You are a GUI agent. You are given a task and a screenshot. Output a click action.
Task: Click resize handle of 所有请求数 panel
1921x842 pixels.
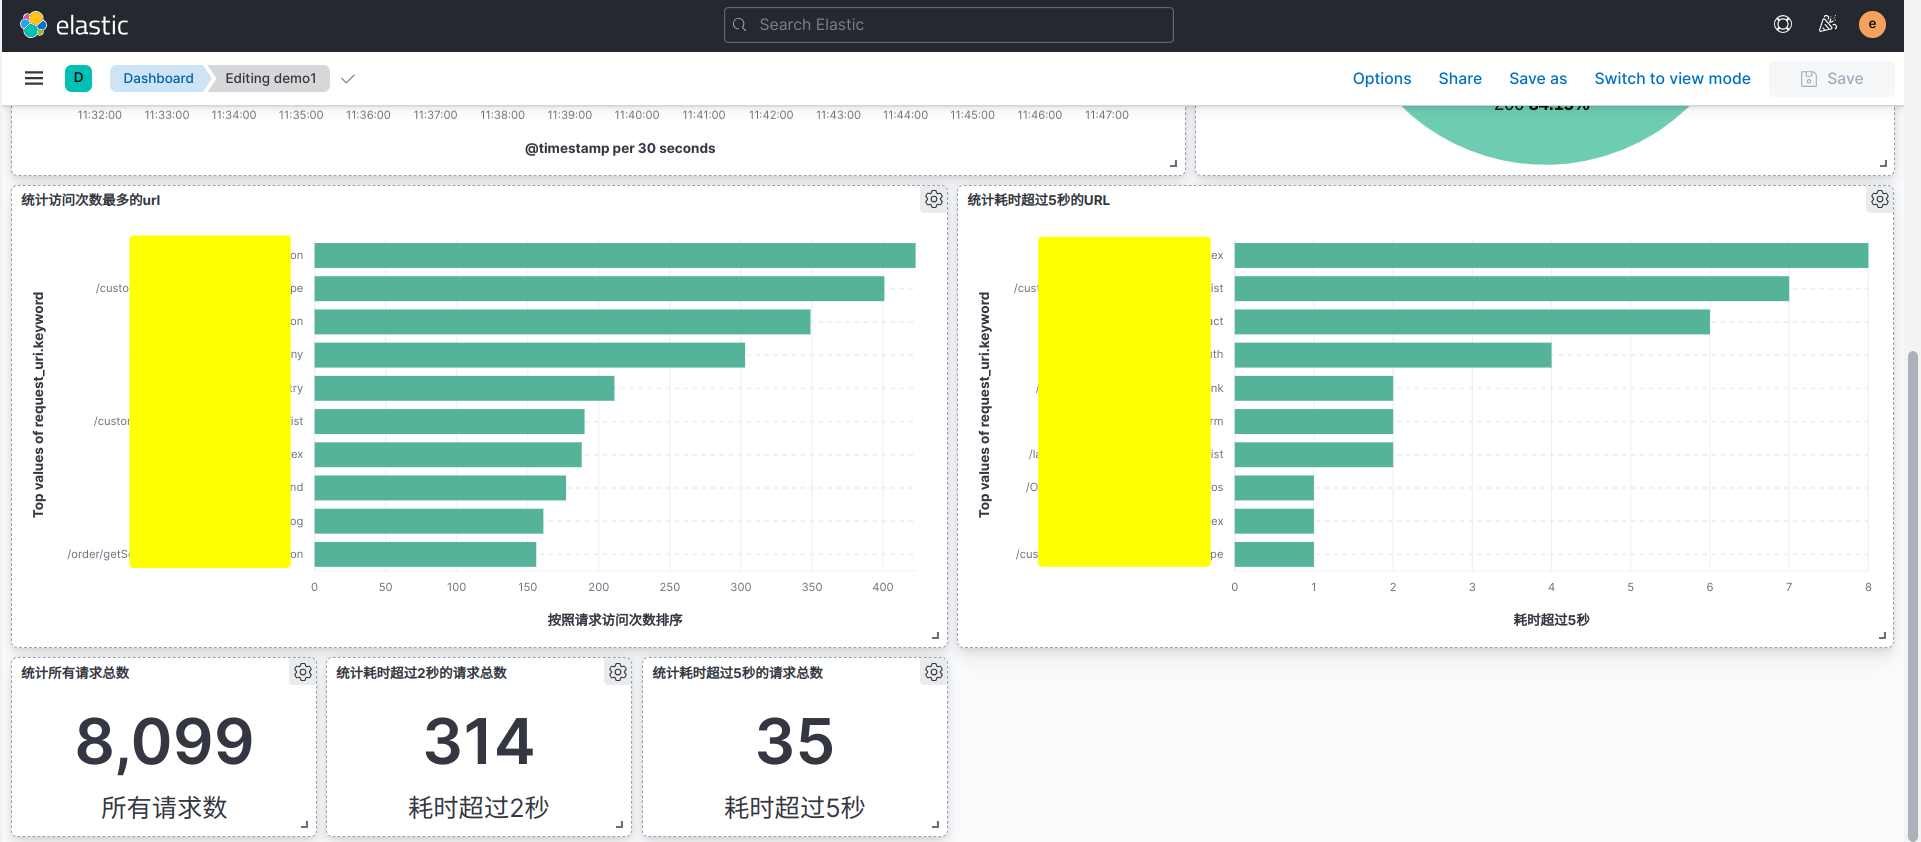tap(305, 825)
